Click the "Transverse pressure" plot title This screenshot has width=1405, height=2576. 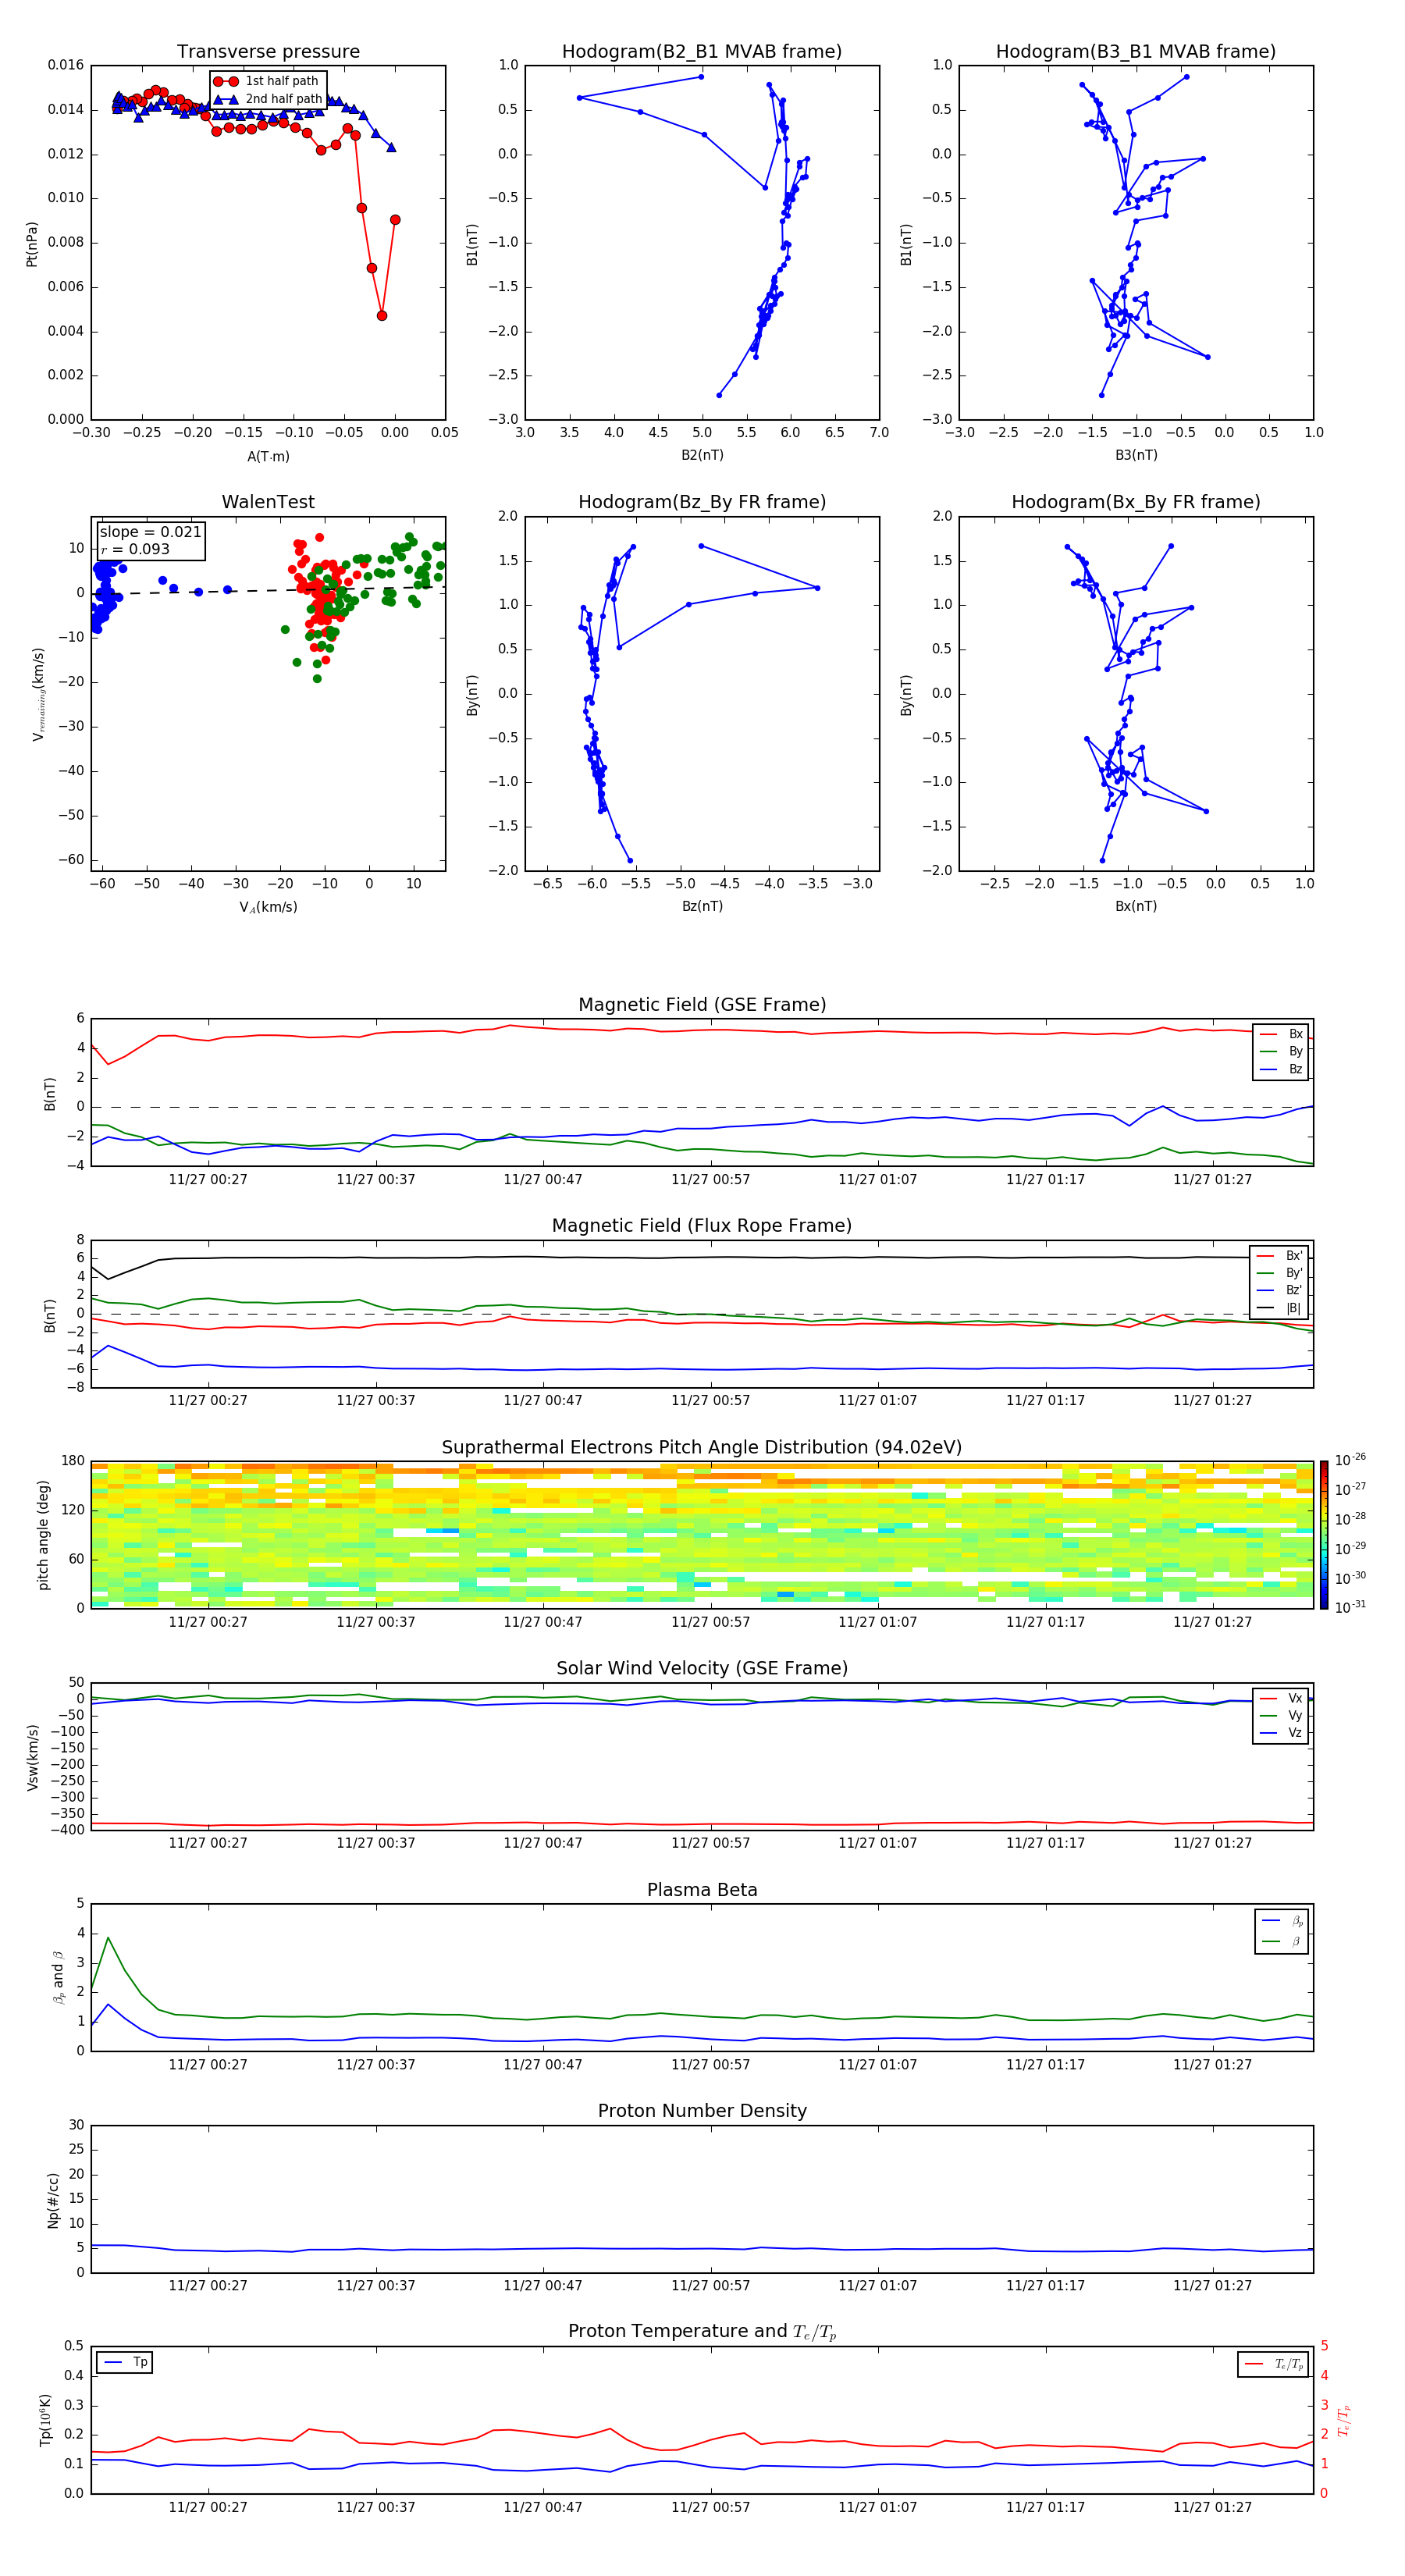pos(268,52)
